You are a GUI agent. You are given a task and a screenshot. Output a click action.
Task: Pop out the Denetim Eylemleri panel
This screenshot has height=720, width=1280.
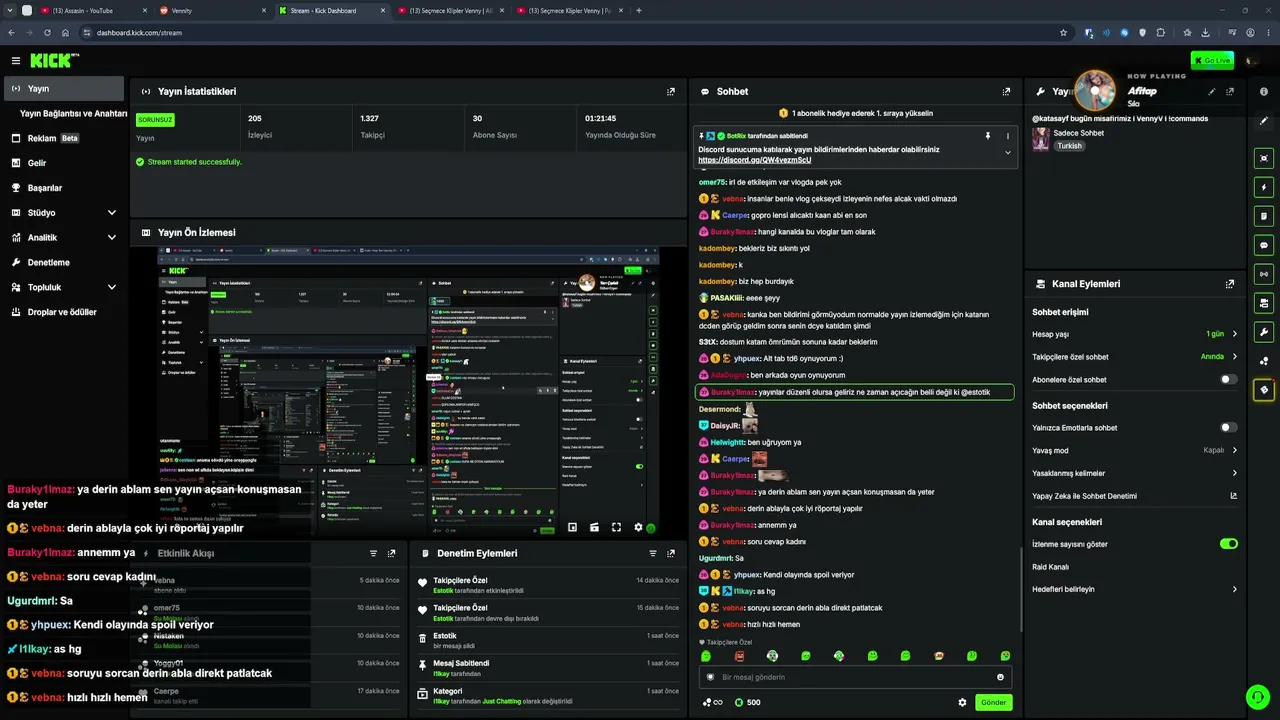671,553
